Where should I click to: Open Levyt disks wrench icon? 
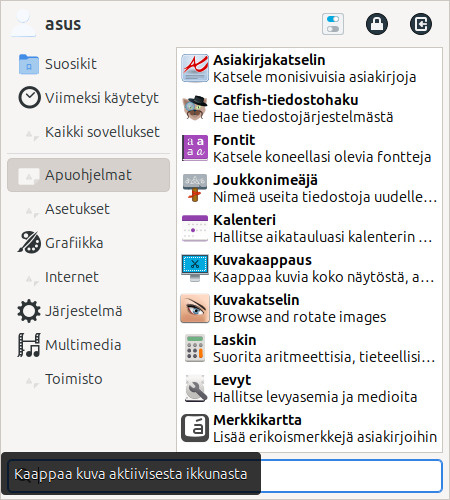195,388
